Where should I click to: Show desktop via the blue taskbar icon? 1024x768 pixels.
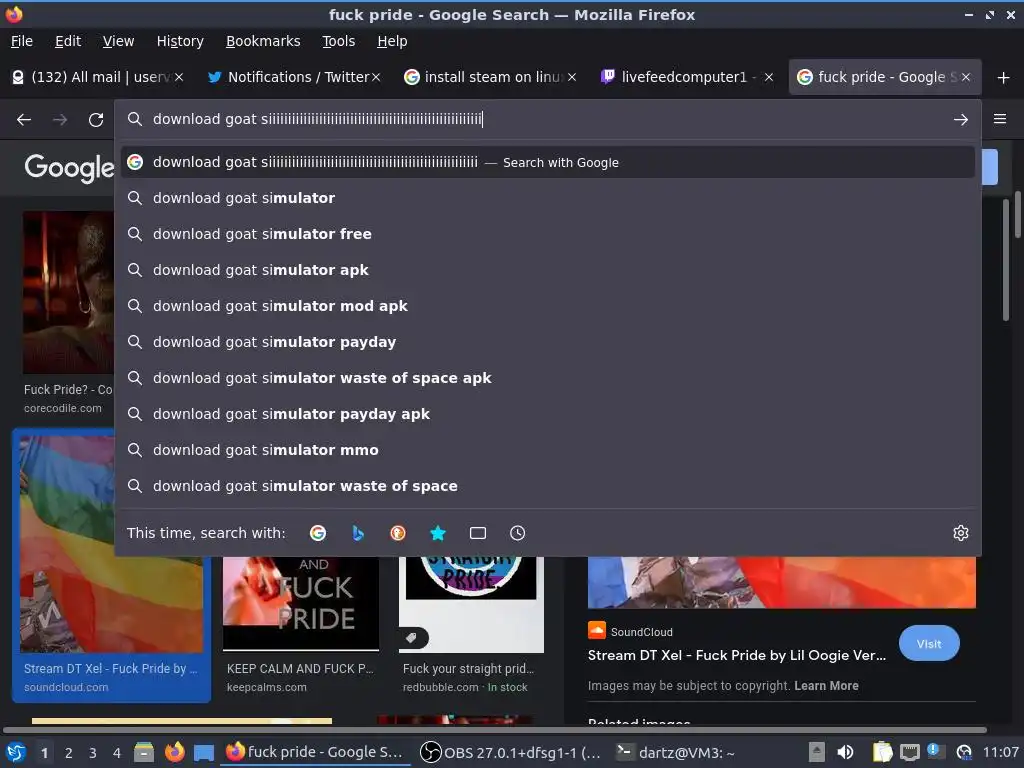point(204,753)
